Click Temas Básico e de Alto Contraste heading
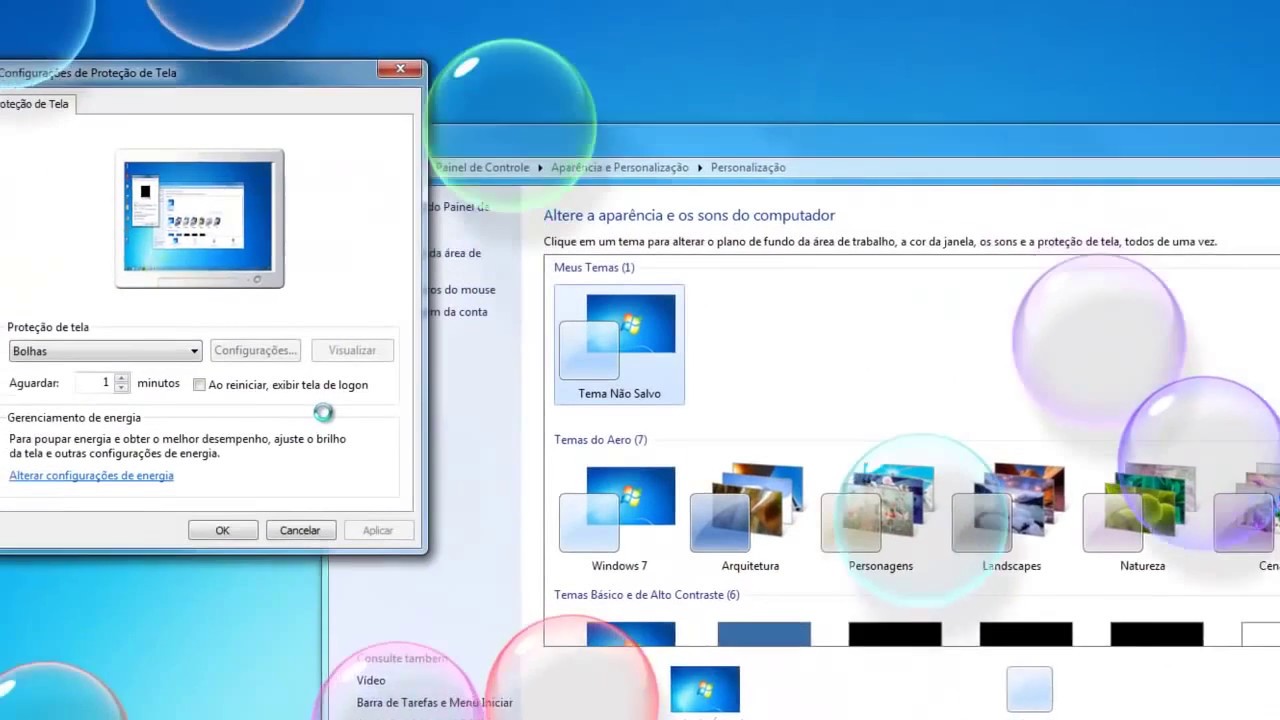Viewport: 1280px width, 720px height. point(646,595)
